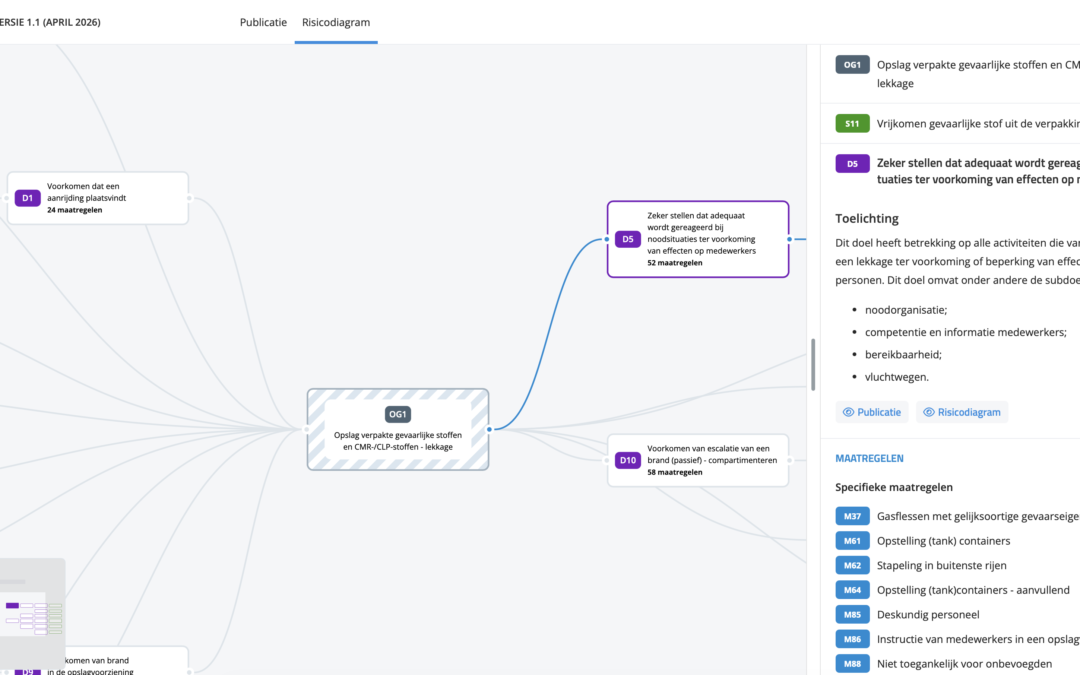
Task: Click the panel vertical scrollbar handle
Action: (x=813, y=364)
